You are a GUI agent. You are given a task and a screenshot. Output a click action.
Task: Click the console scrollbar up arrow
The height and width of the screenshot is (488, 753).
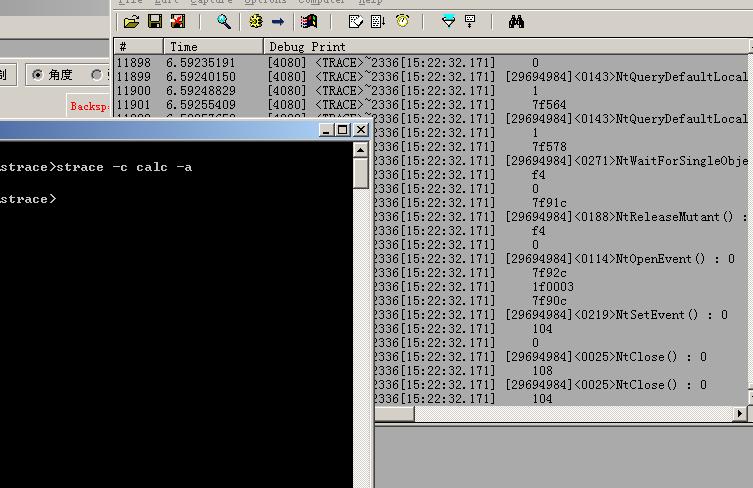pyautogui.click(x=361, y=150)
